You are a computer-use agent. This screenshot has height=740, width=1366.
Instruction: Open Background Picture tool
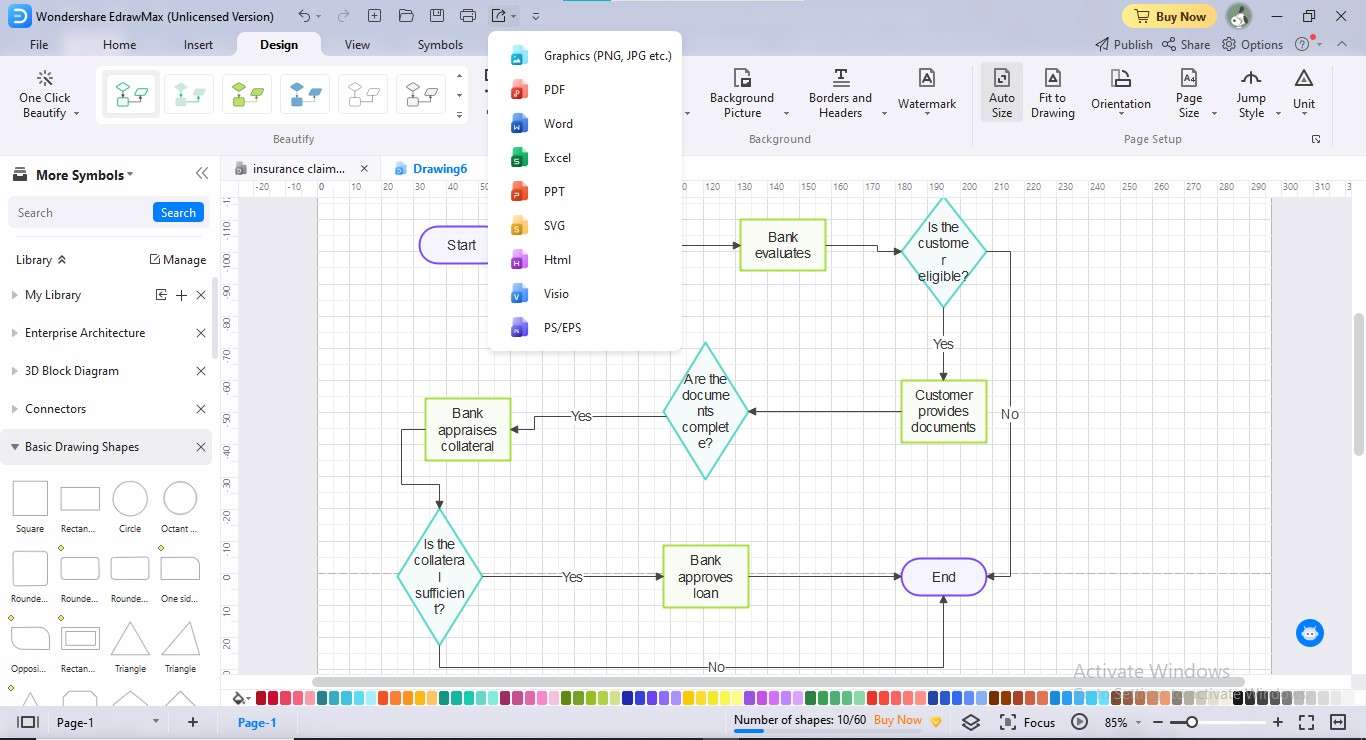coord(742,95)
